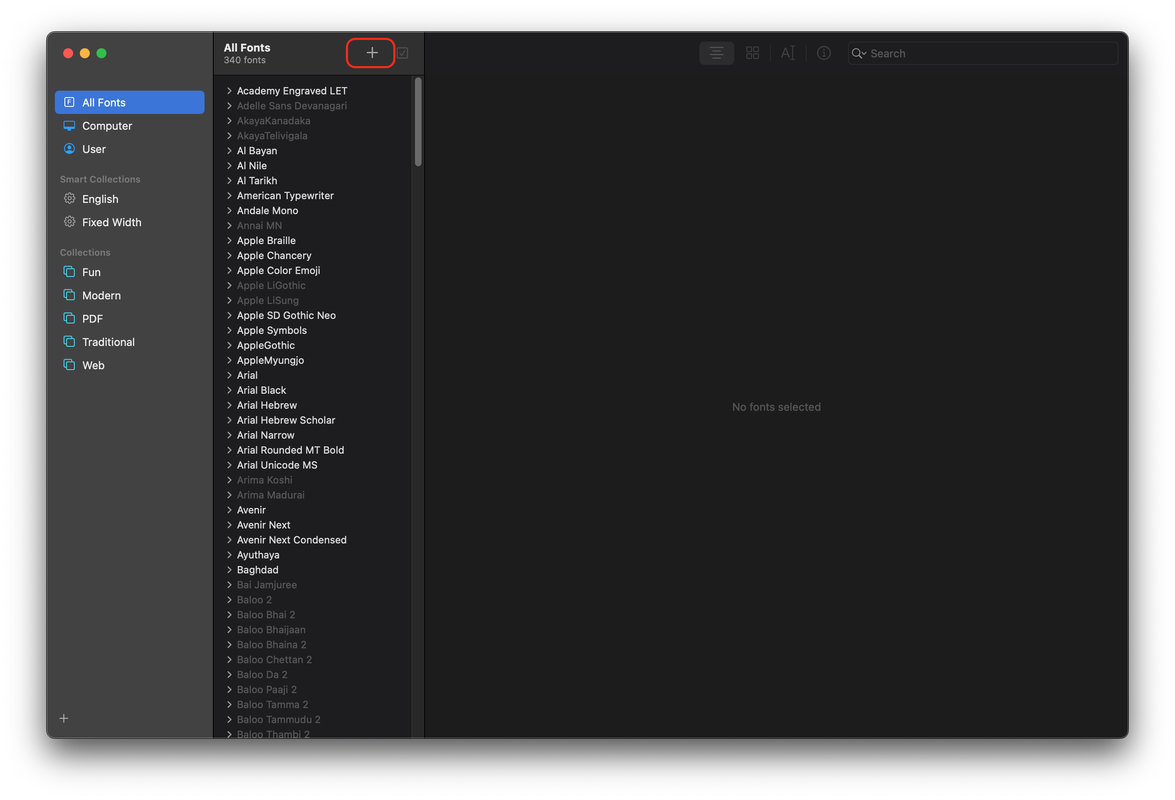Click the Search field
The image size is (1175, 800).
982,53
